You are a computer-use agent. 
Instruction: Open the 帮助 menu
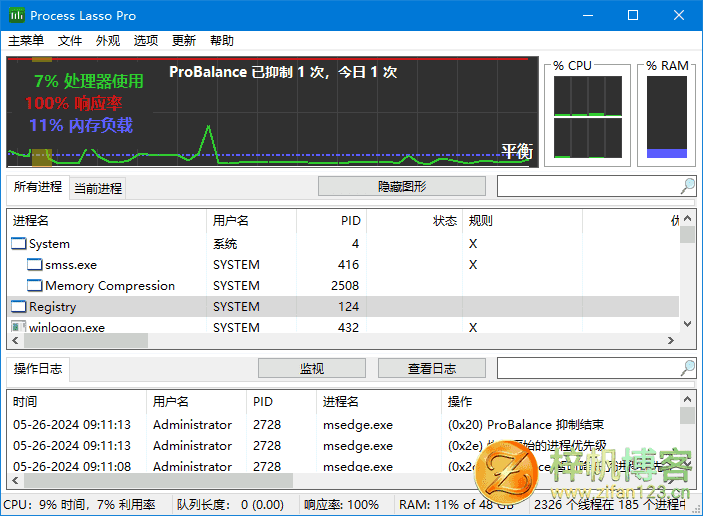tap(222, 41)
